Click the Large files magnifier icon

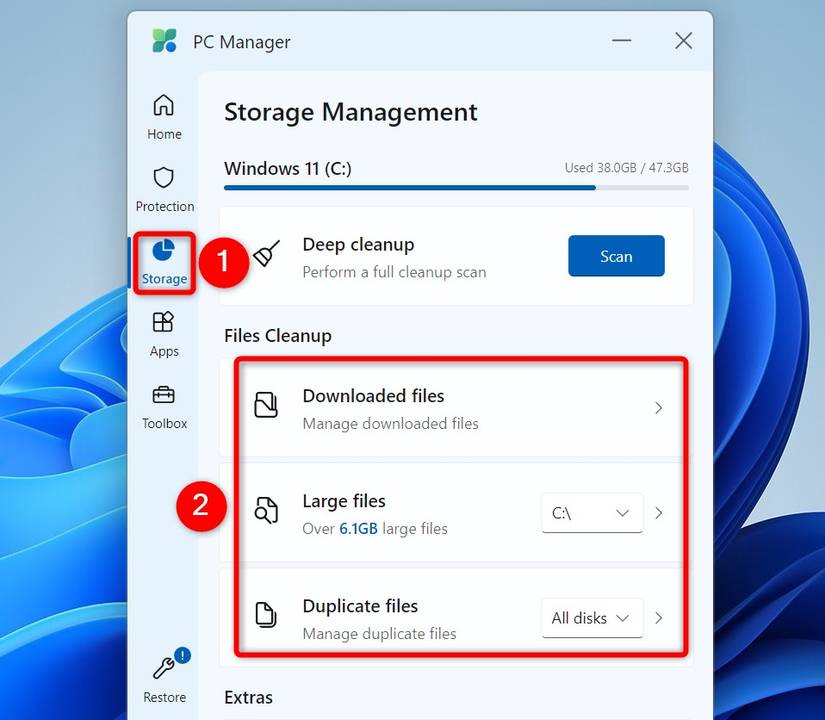coord(265,510)
